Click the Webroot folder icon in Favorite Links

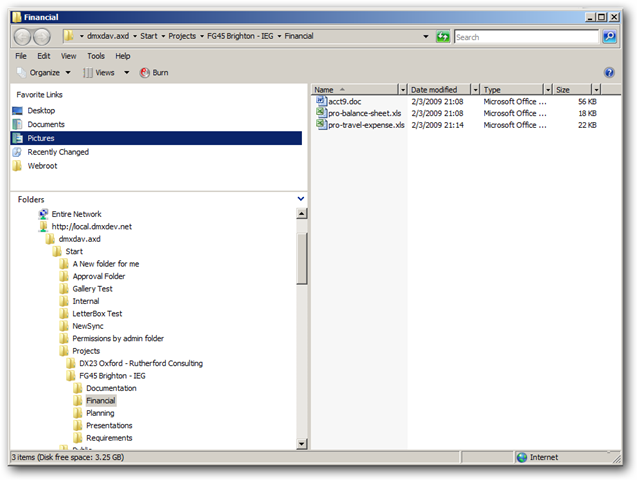tap(17, 166)
